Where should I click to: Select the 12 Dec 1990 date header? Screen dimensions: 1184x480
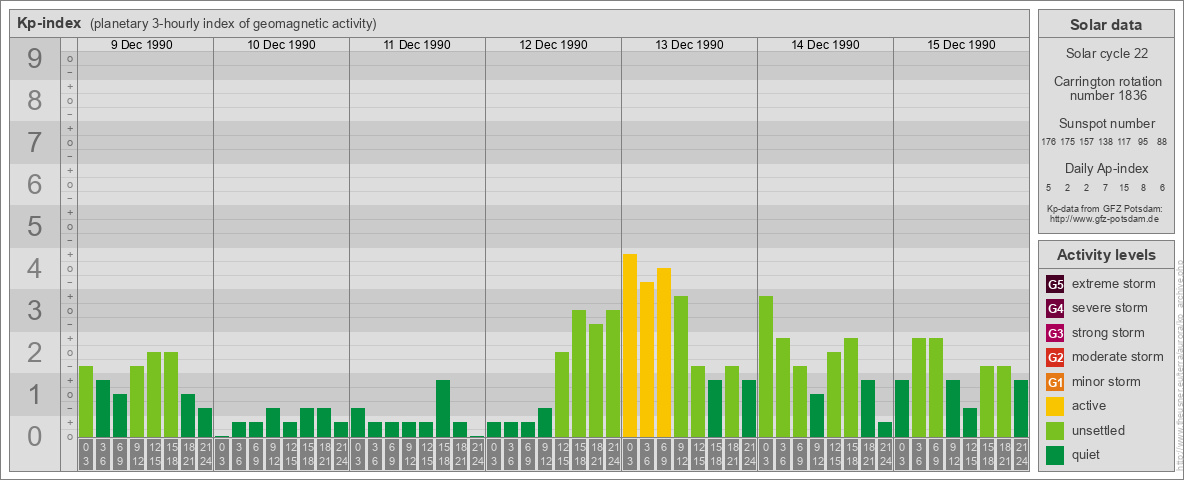coord(553,45)
